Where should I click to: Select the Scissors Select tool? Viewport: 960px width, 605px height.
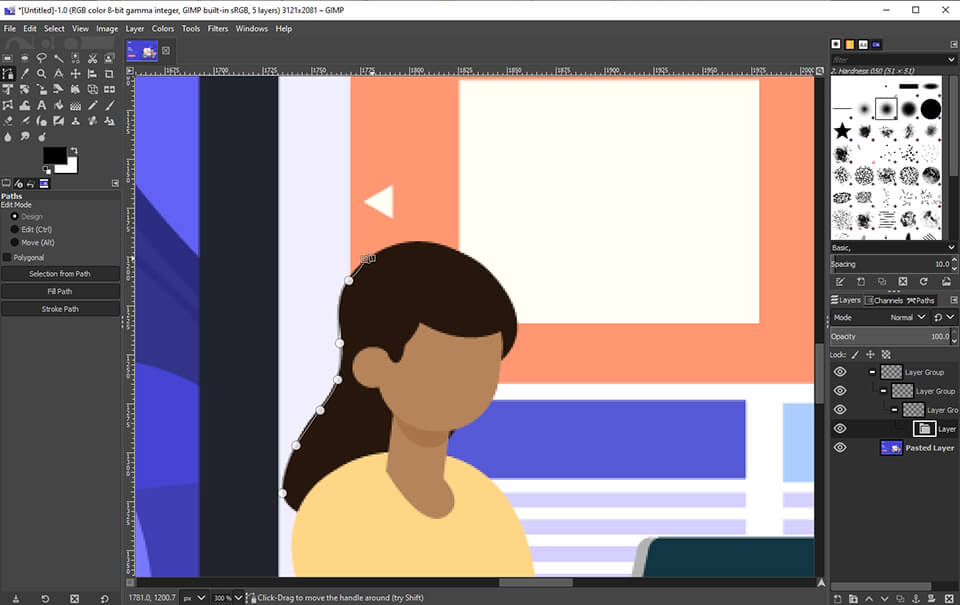pos(92,57)
